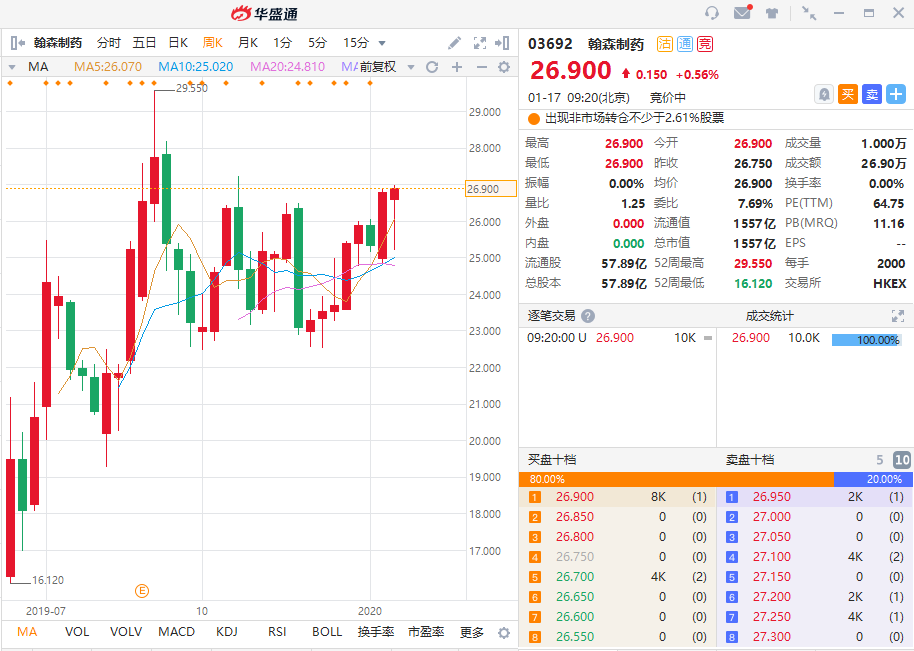The width and height of the screenshot is (914, 651).
Task: Collapse the left sidebar panel icon
Action: pos(18,43)
